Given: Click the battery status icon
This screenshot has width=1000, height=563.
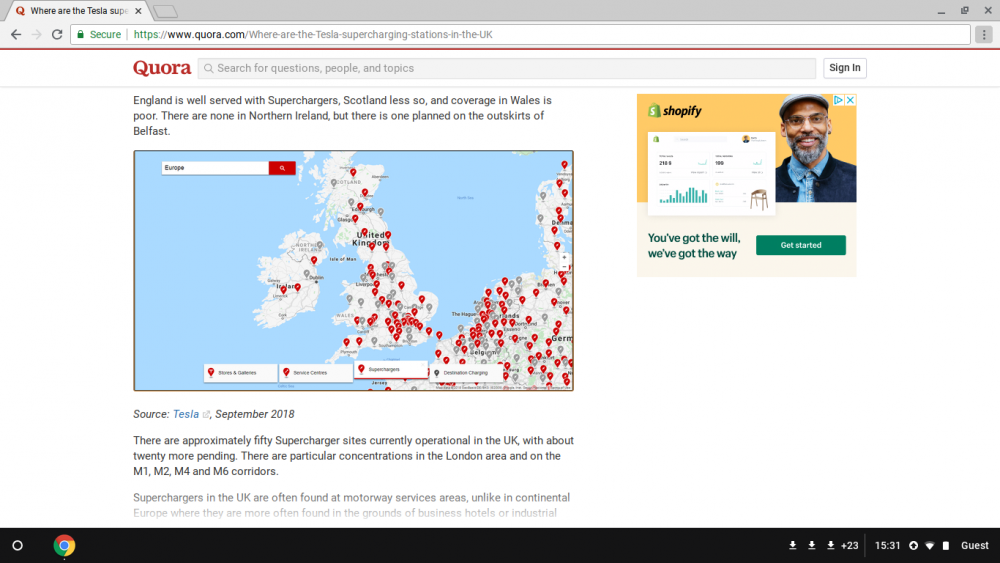Looking at the screenshot, I should (946, 546).
